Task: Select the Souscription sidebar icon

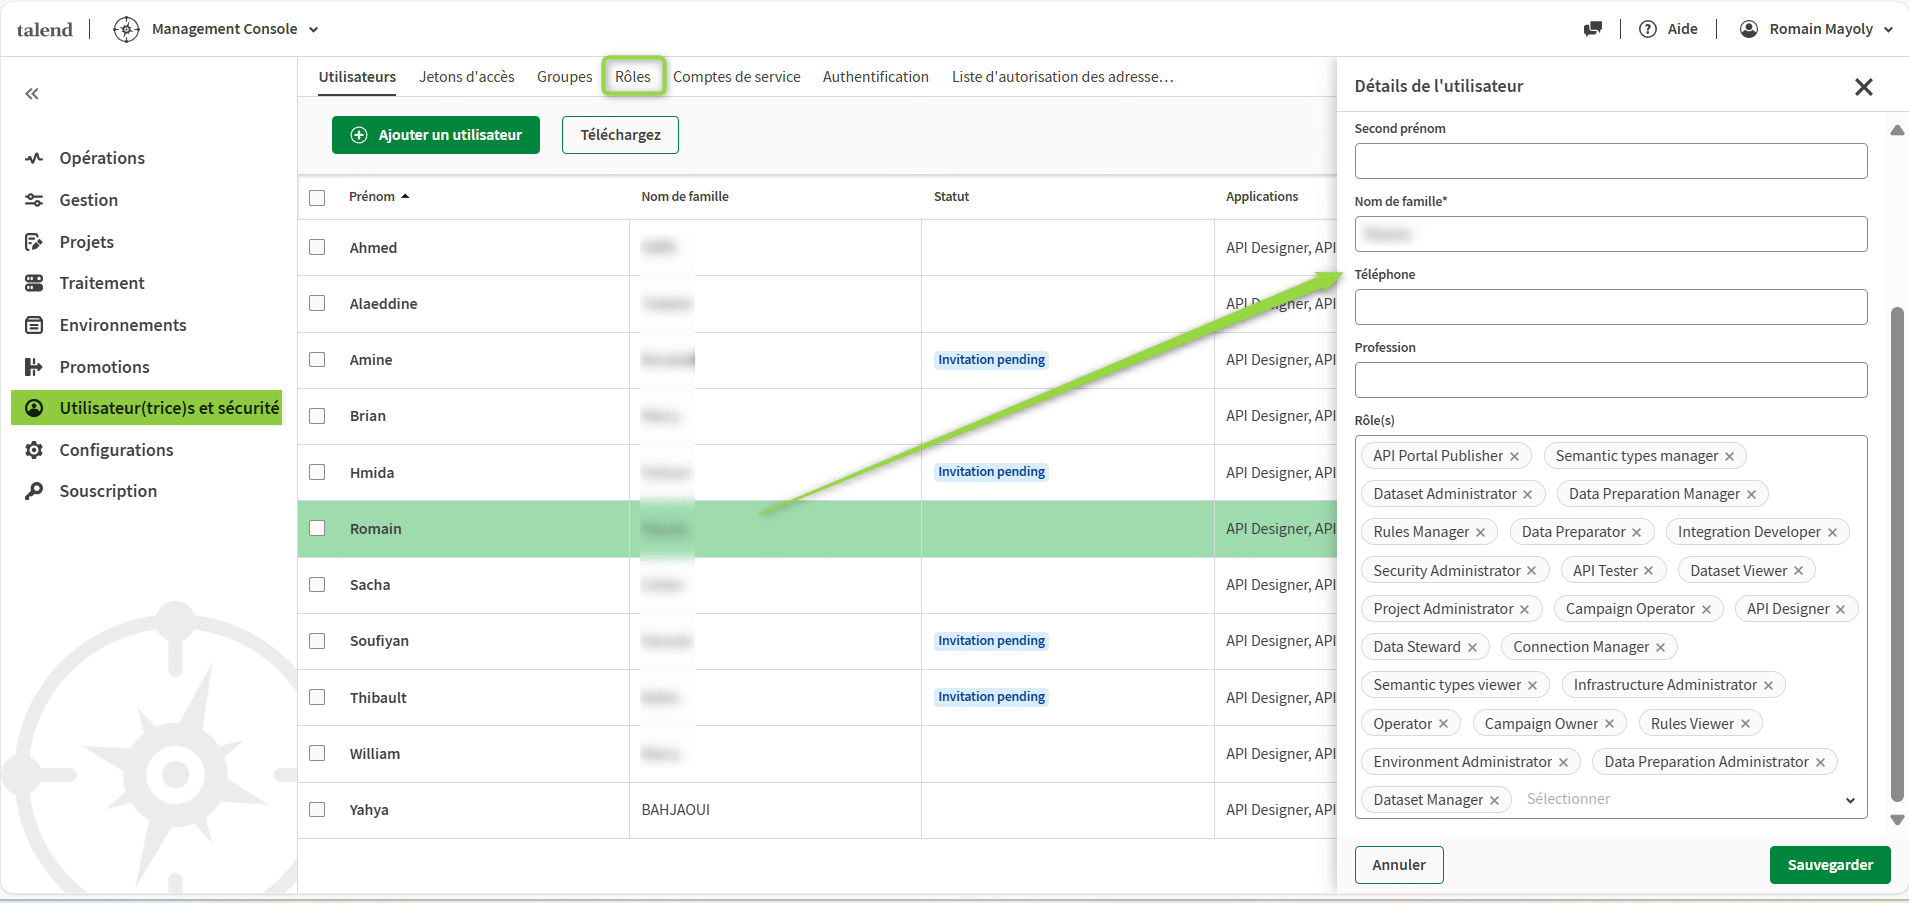Action: pyautogui.click(x=33, y=490)
